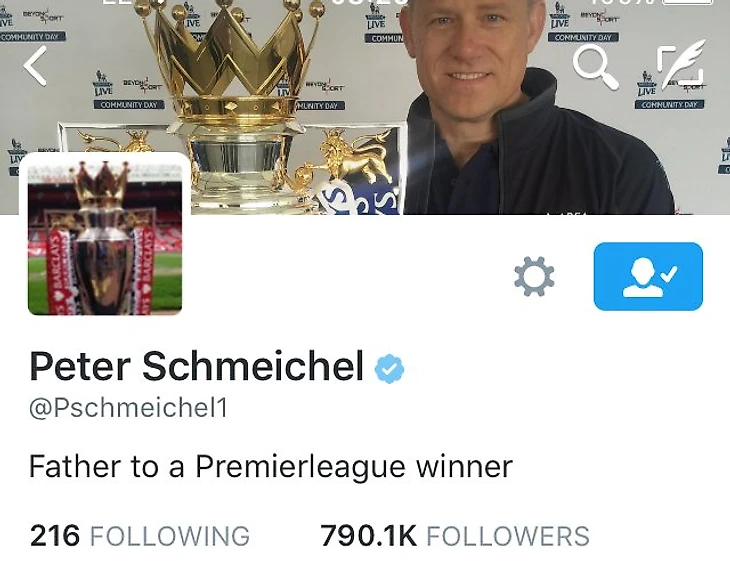730x575 pixels.
Task: Tap the man's face in the banner
Action: [471, 42]
